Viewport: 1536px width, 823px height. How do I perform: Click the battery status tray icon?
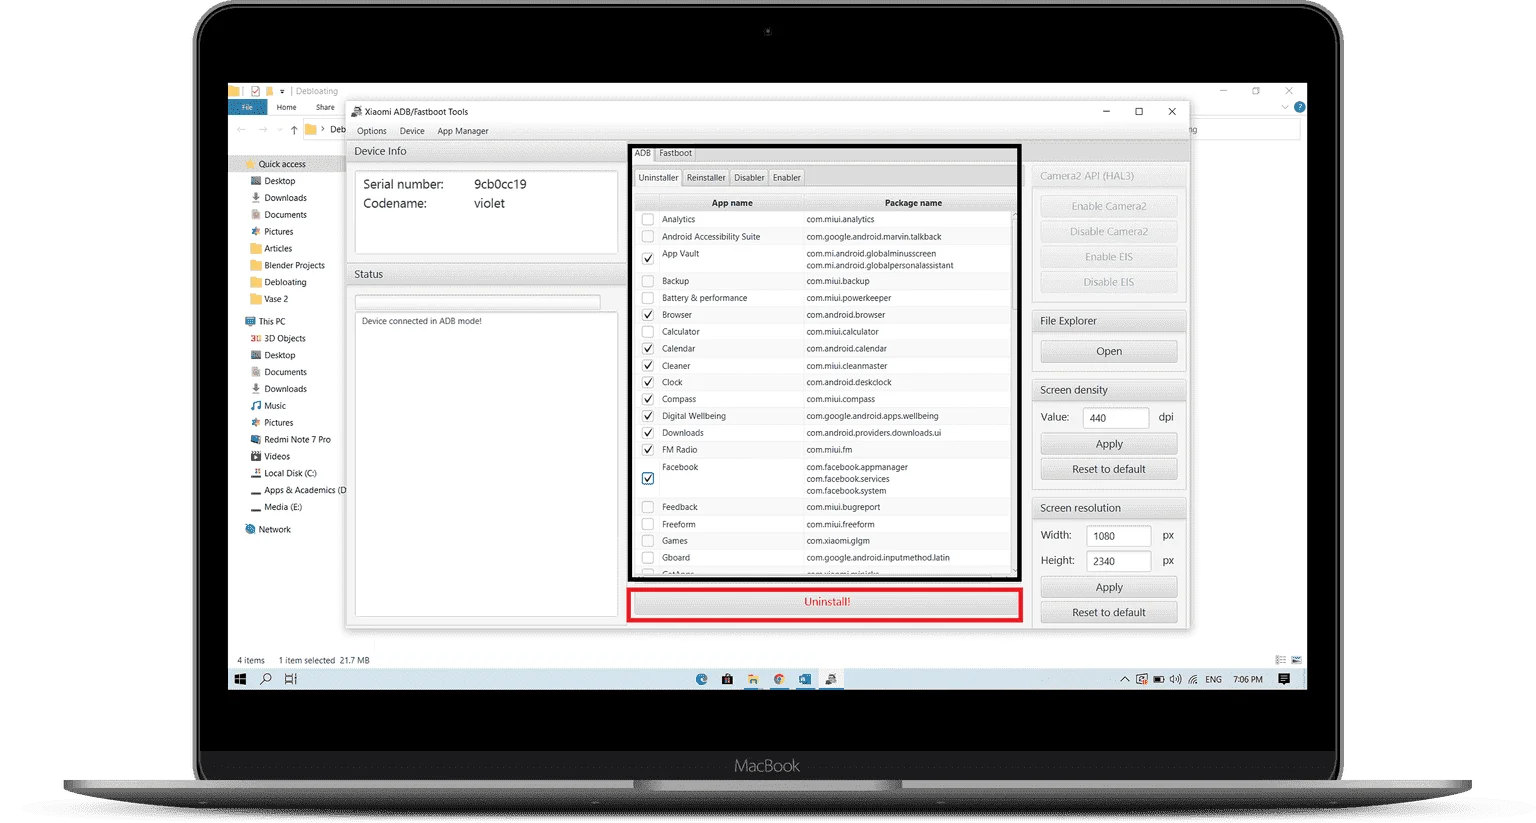(x=1159, y=679)
